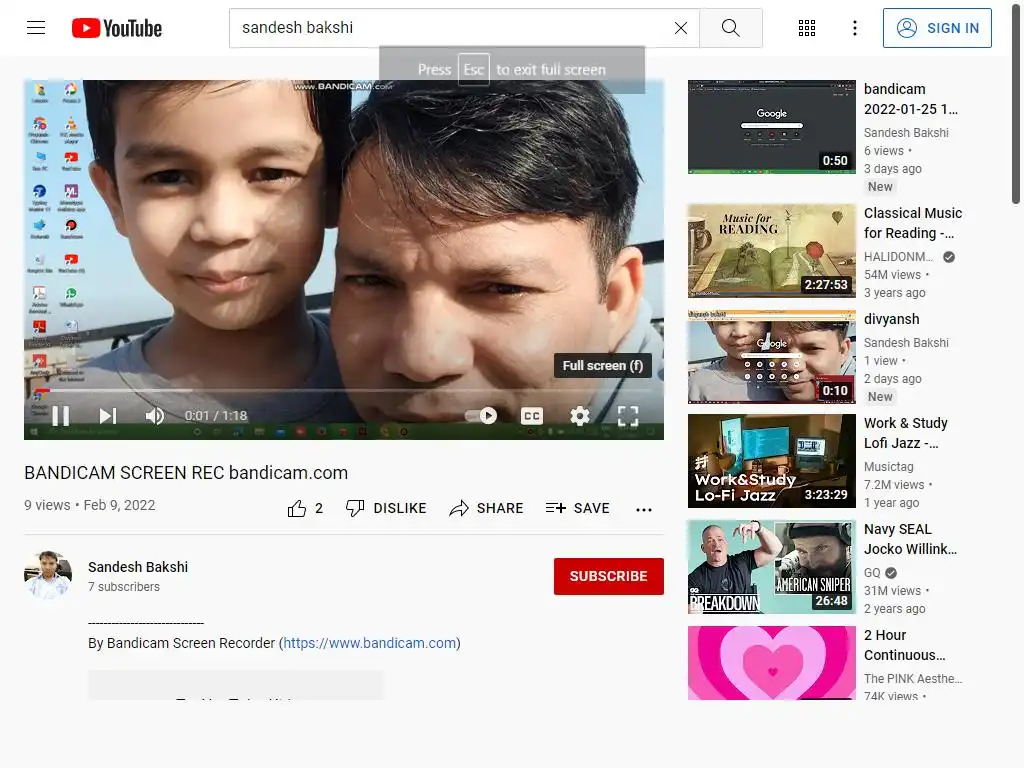Open player settings gear
1024x768 pixels.
point(580,416)
